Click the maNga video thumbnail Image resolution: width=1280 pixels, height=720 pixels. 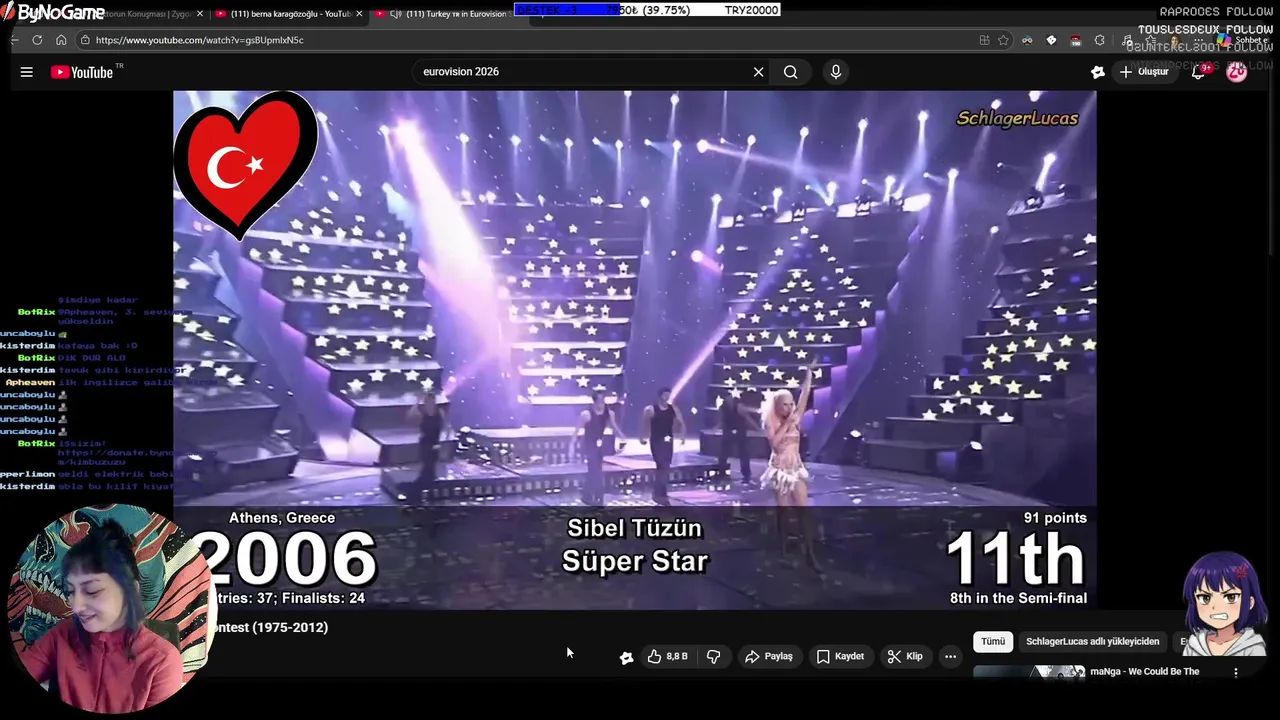point(1029,672)
